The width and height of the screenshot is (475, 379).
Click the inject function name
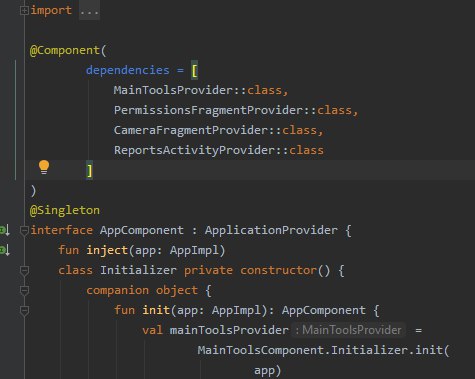click(107, 250)
